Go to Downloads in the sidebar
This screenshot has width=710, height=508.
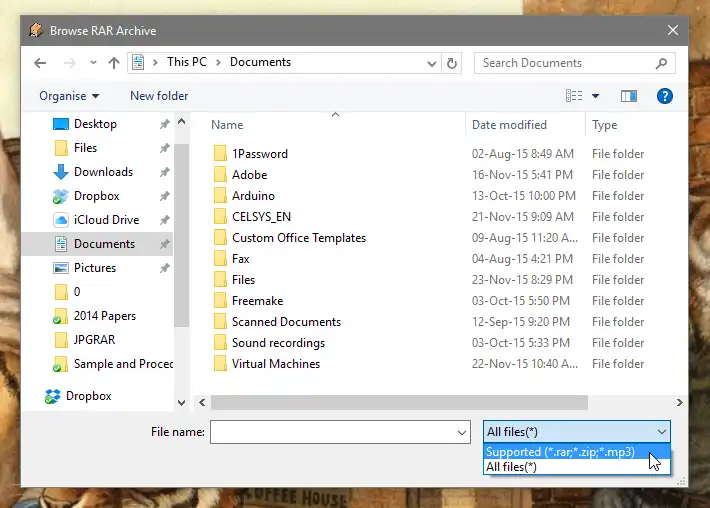pyautogui.click(x=103, y=172)
